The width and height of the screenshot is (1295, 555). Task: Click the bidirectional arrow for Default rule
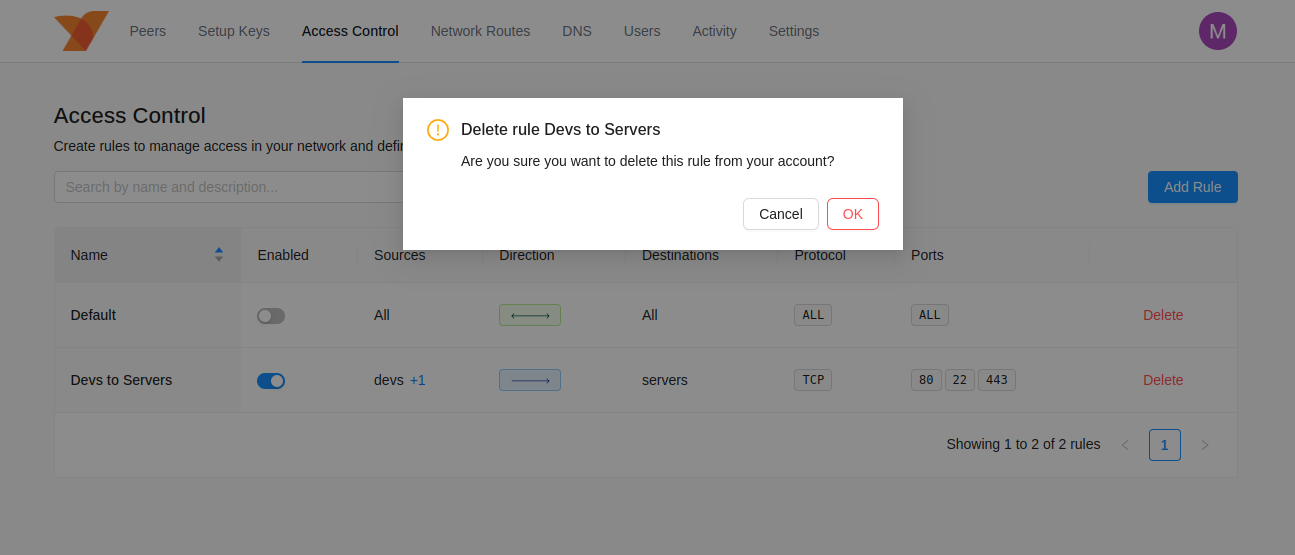[529, 315]
